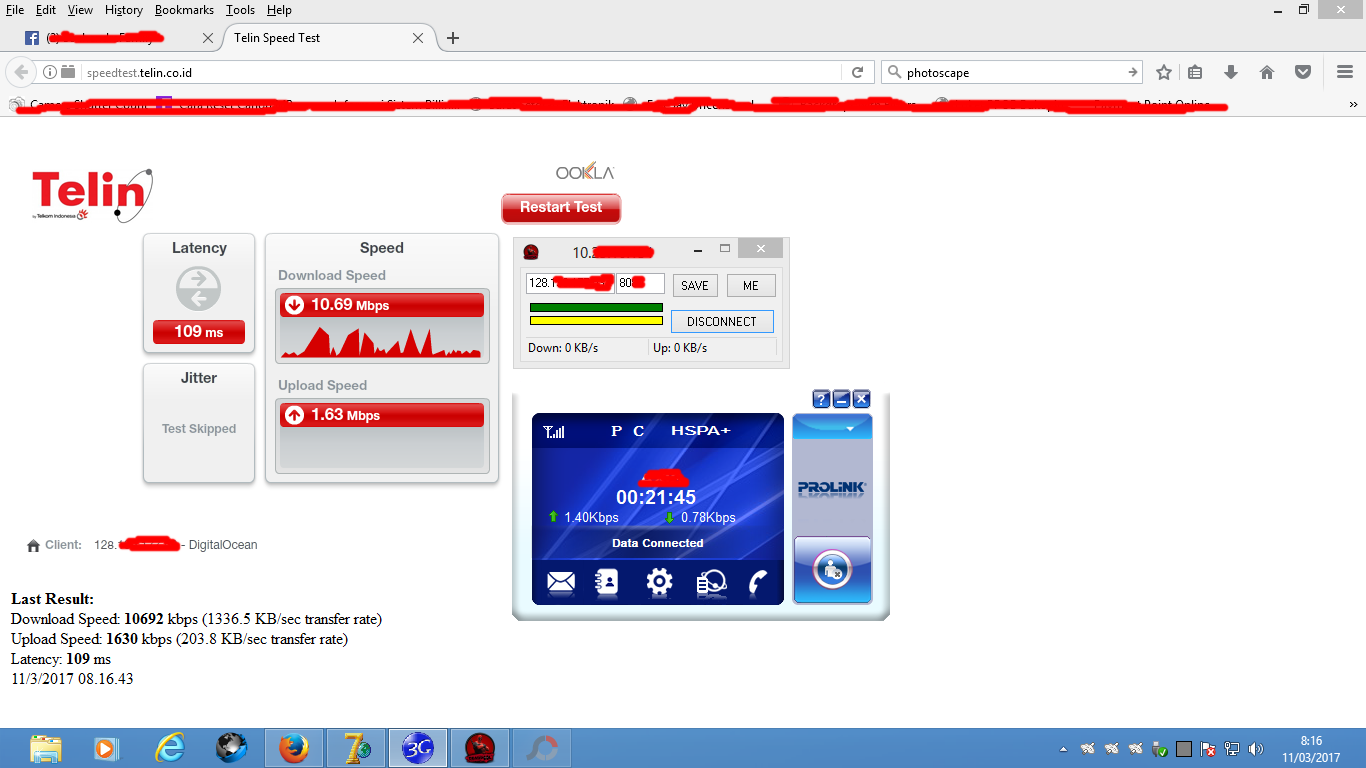Open the messages envelope icon in Prolink
Image resolution: width=1366 pixels, height=768 pixels.
pos(561,582)
